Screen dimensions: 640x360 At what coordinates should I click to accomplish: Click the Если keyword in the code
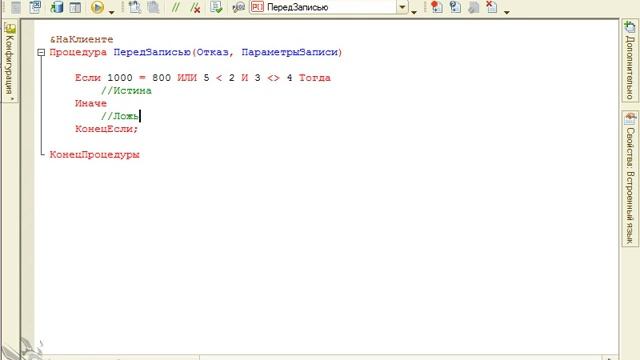point(88,78)
